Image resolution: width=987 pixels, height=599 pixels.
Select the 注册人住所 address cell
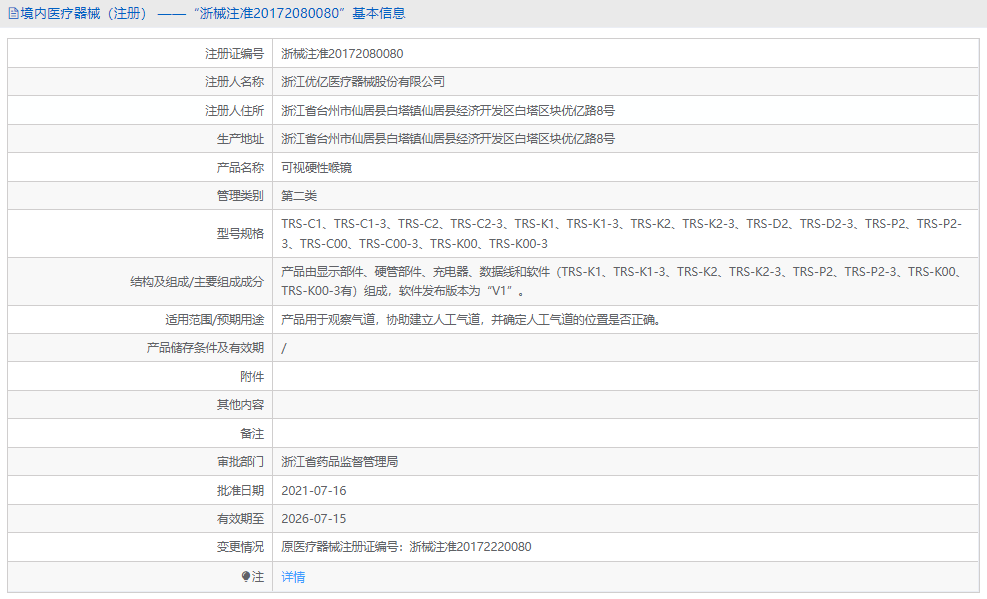(x=444, y=110)
